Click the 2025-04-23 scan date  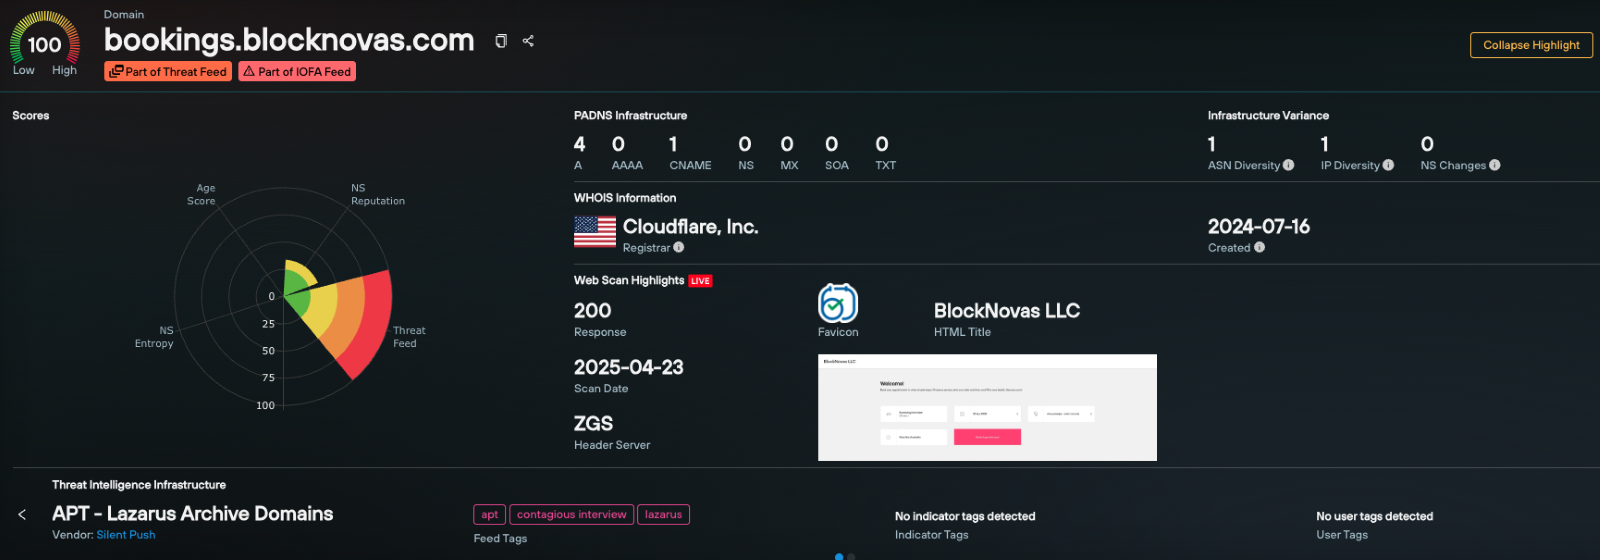629,367
